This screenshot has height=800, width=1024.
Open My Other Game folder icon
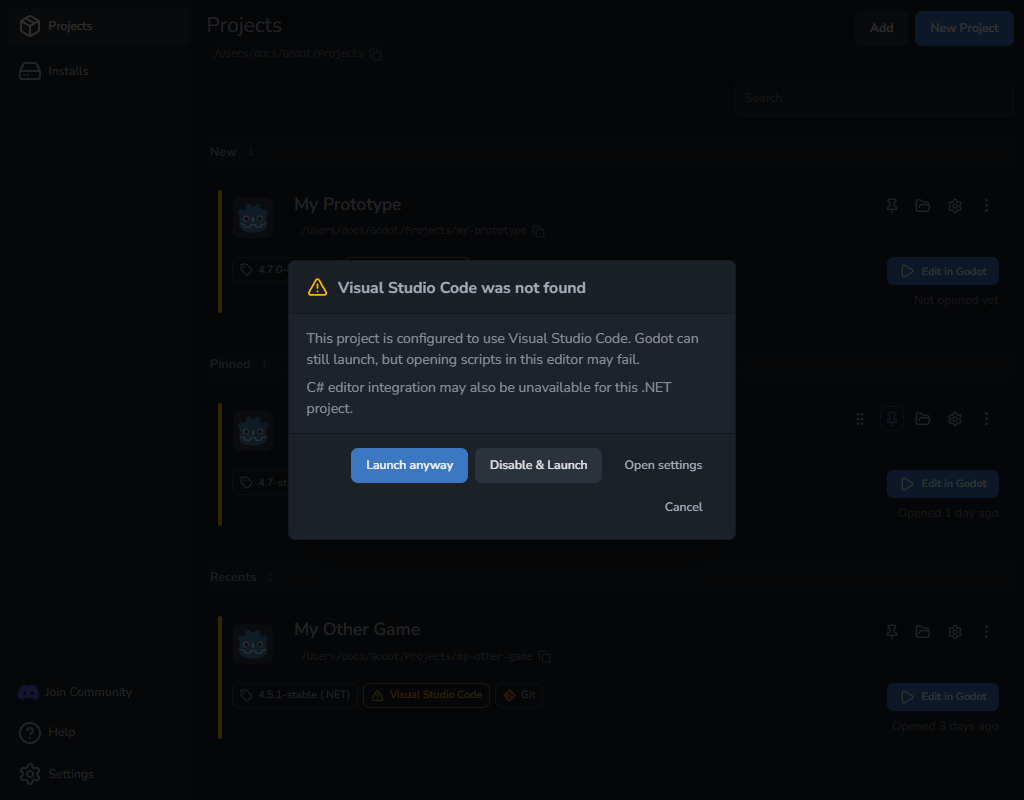pos(923,632)
